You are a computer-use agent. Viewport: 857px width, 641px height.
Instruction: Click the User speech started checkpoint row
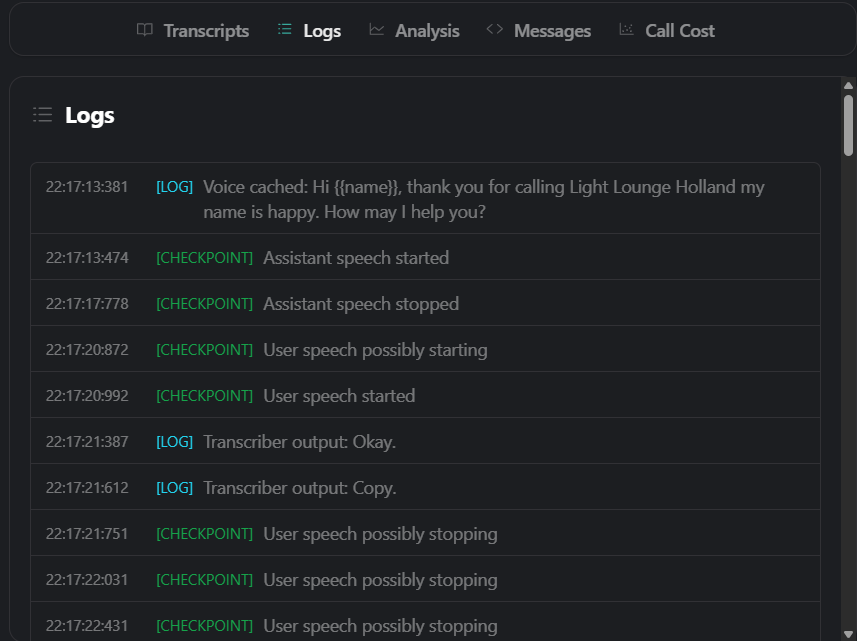coord(425,395)
